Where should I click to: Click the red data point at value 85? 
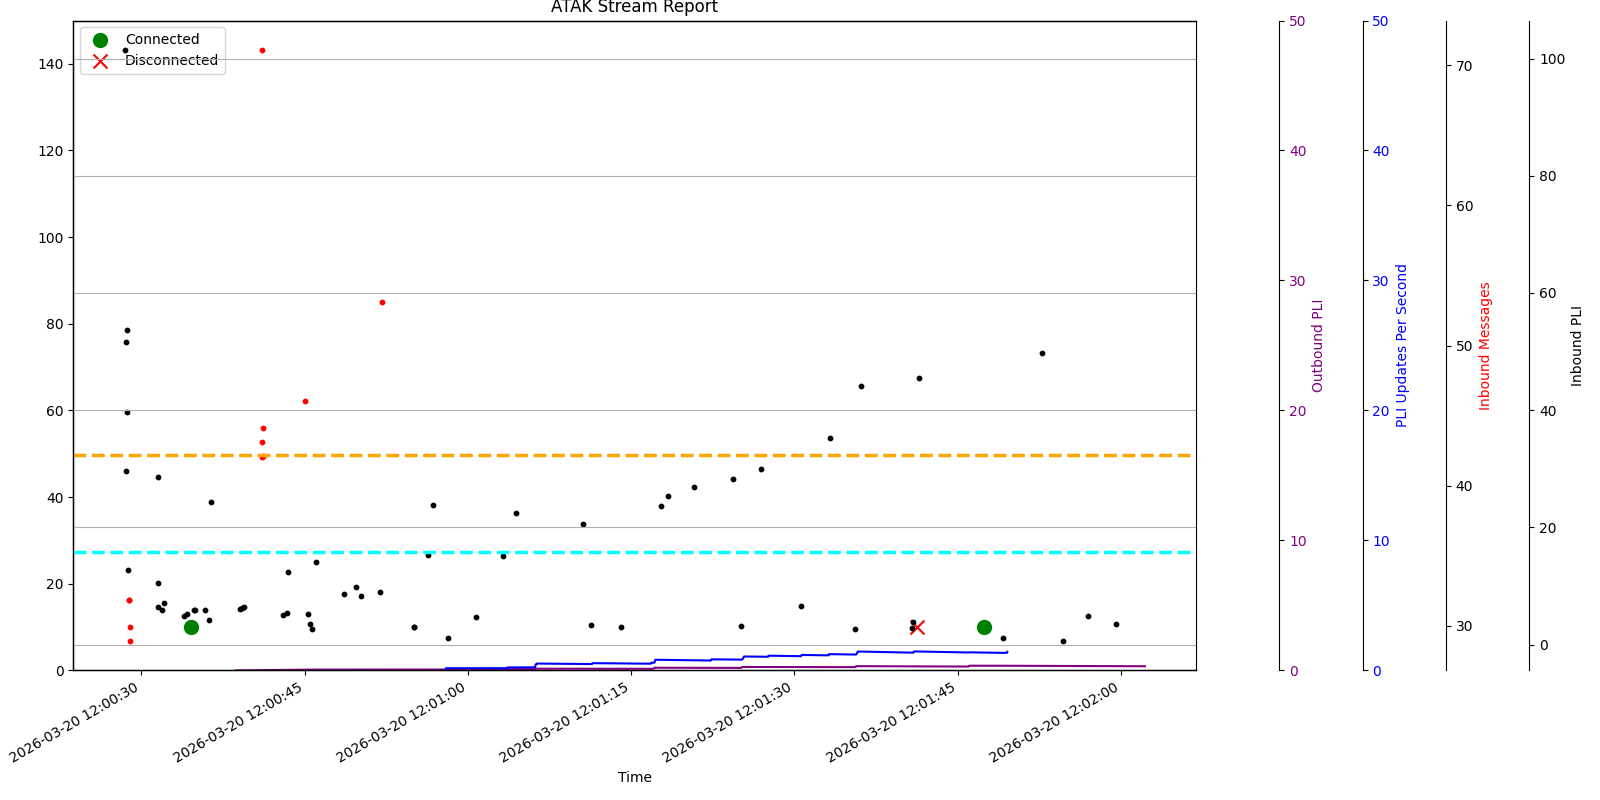point(382,302)
